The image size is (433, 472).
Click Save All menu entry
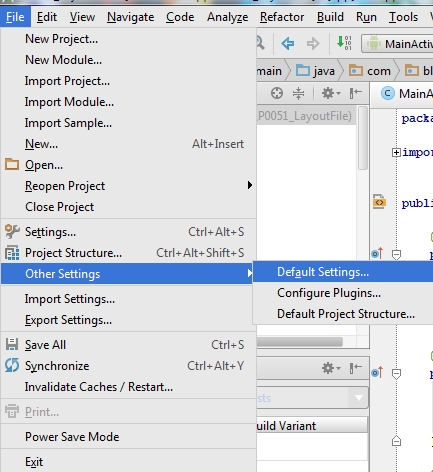(x=128, y=345)
